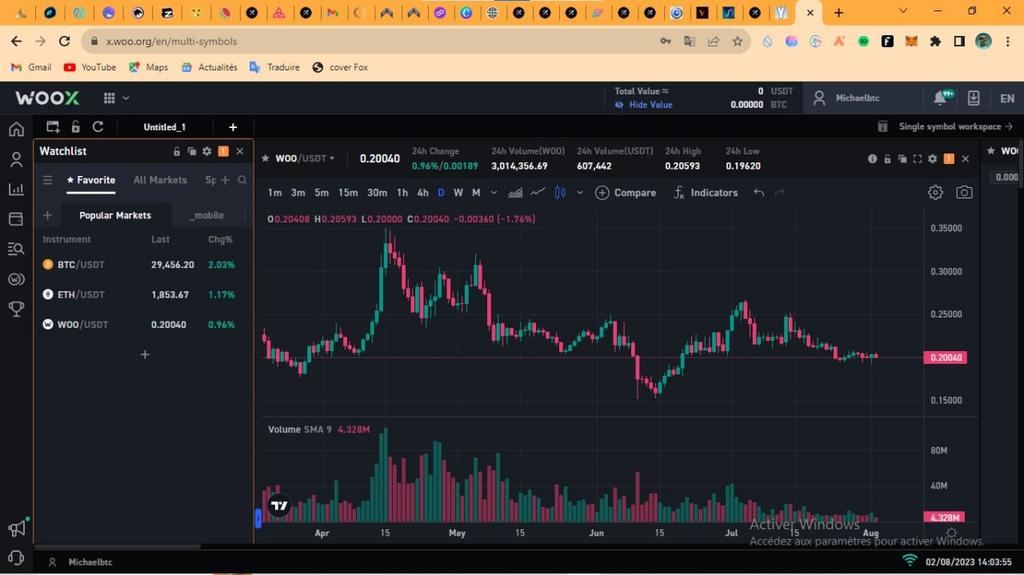Open the apps grid dropdown
This screenshot has width=1024, height=575.
116,98
